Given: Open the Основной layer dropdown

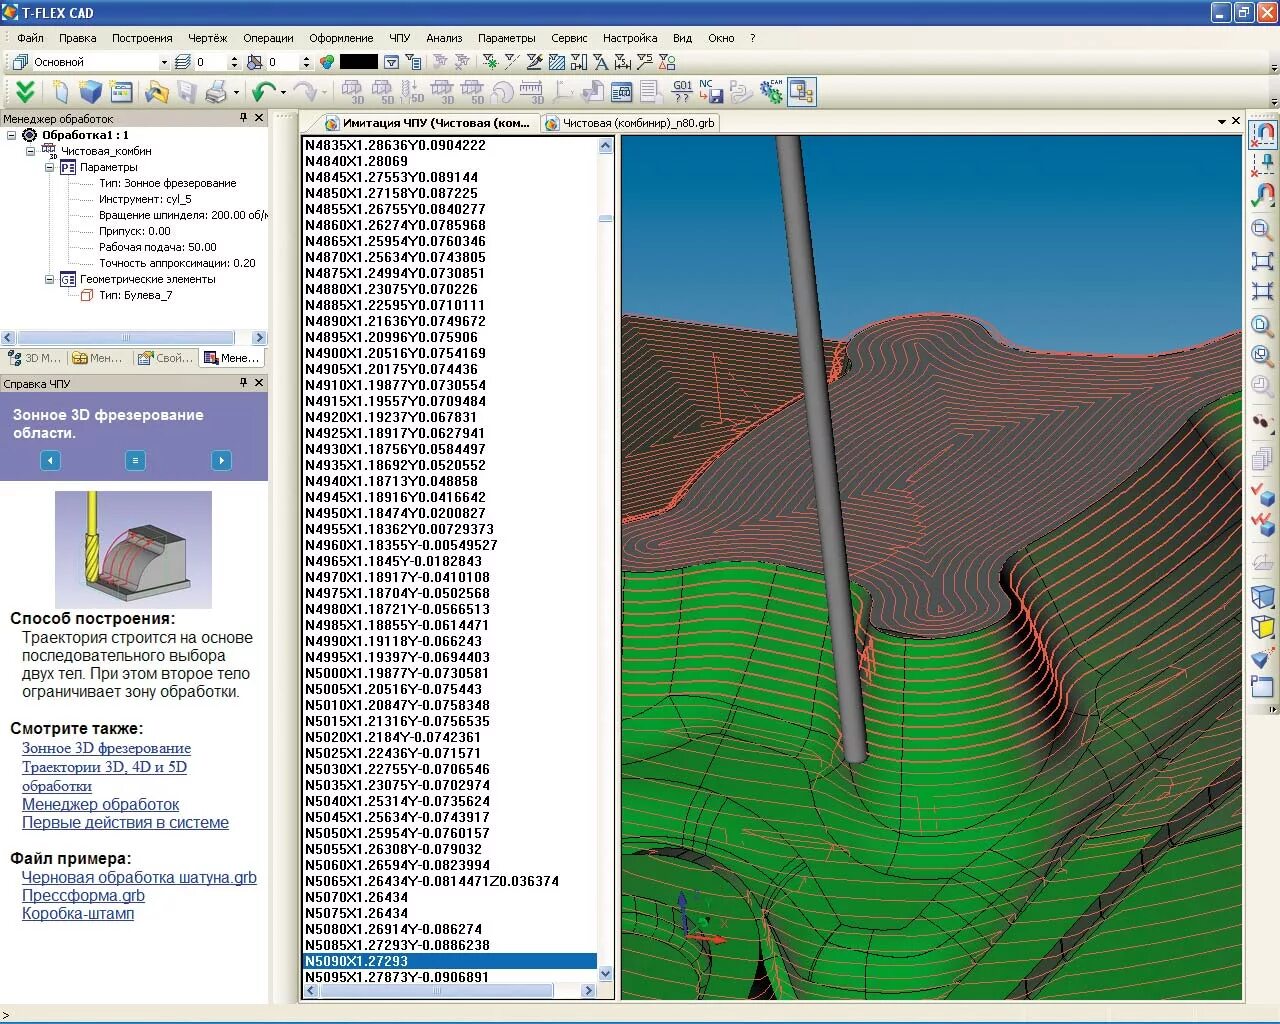Looking at the screenshot, I should 164,62.
